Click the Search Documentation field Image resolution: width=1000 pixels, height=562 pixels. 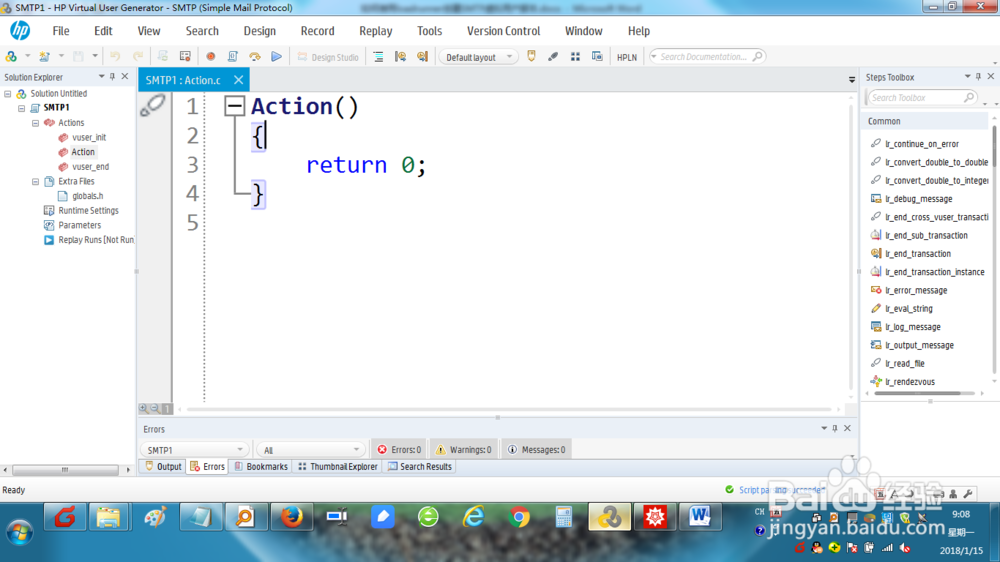tap(707, 57)
